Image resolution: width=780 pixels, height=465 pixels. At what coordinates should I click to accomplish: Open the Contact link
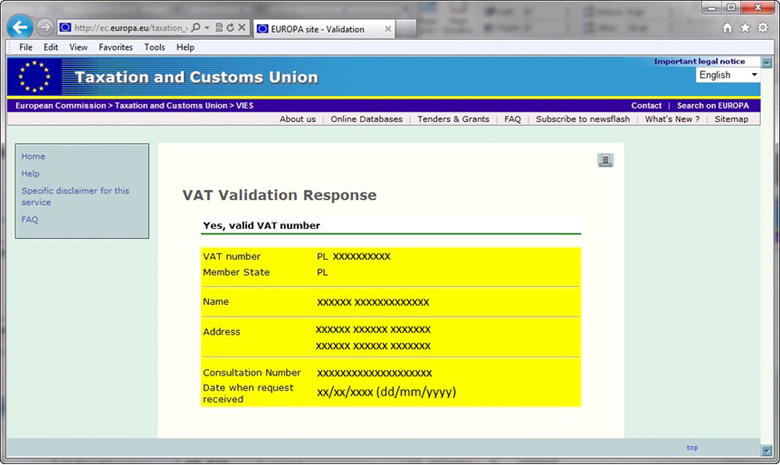[x=646, y=105]
